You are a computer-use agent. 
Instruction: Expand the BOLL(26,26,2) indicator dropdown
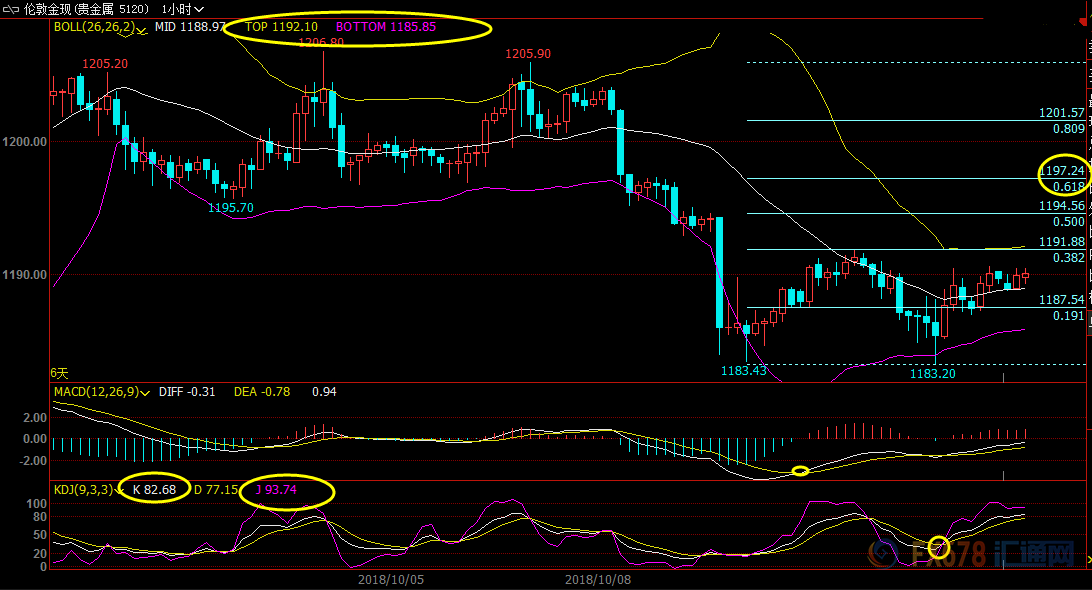[142, 28]
